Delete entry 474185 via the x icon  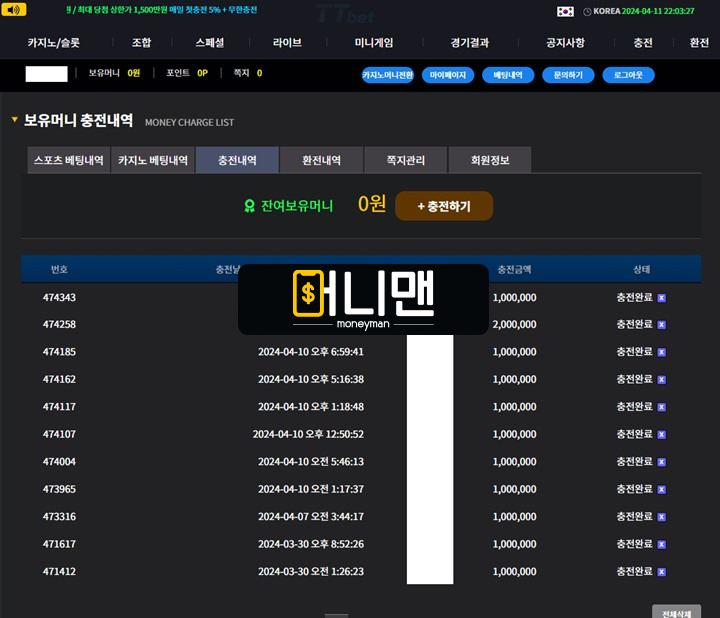click(x=661, y=352)
